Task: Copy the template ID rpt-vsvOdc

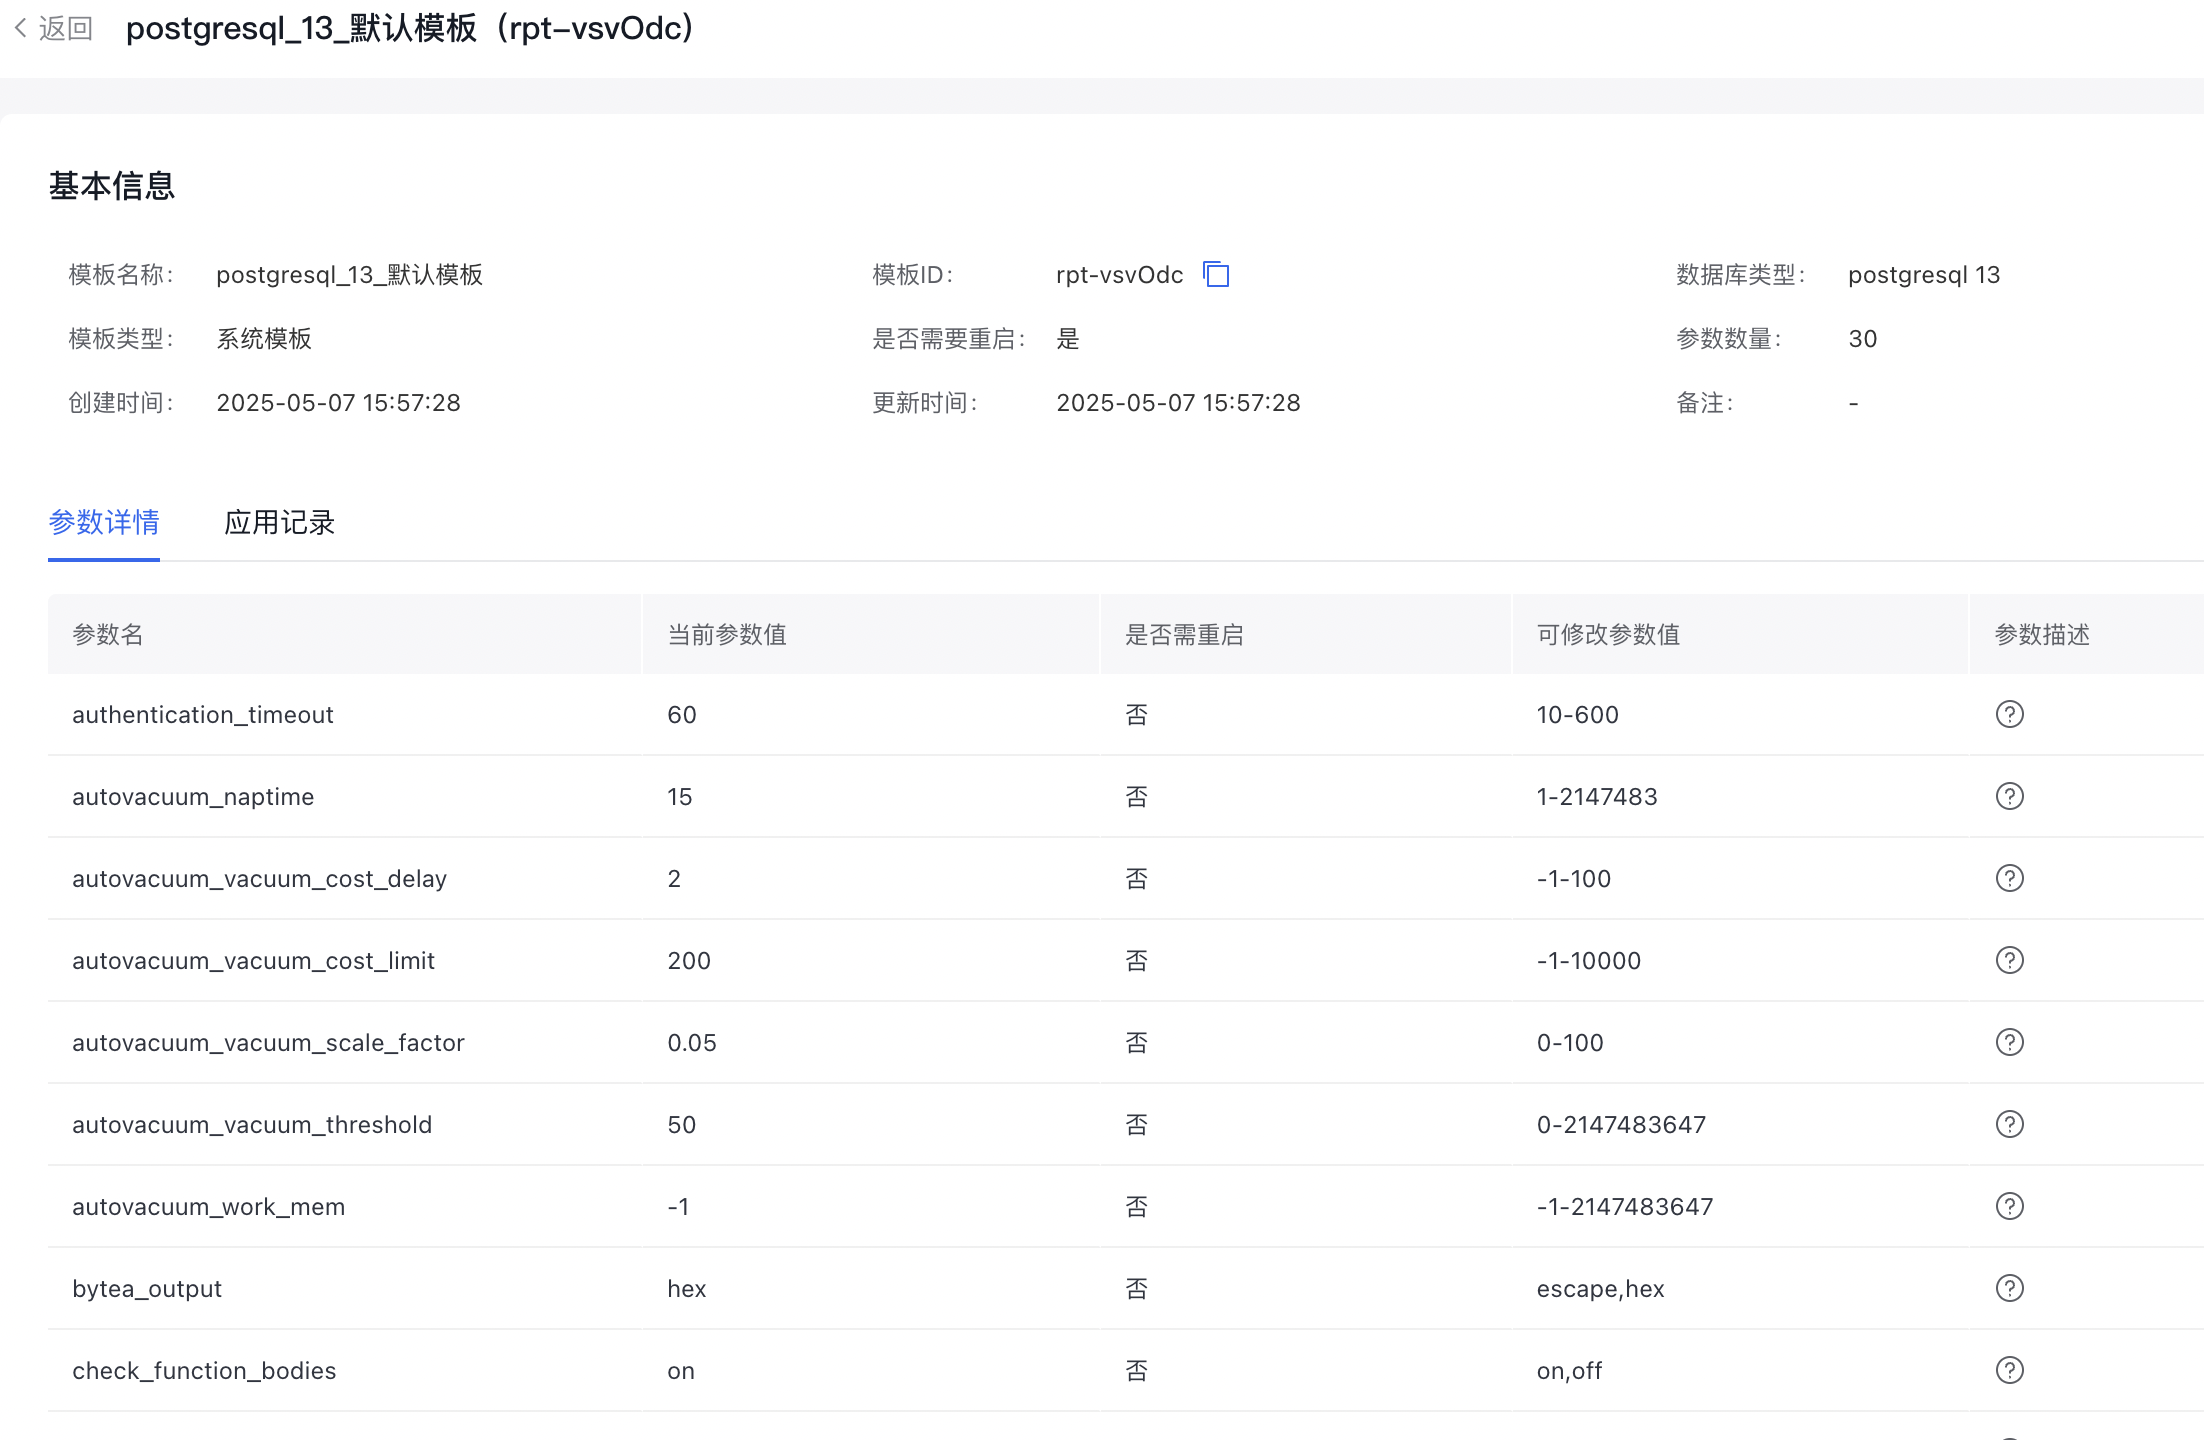Action: [1216, 274]
